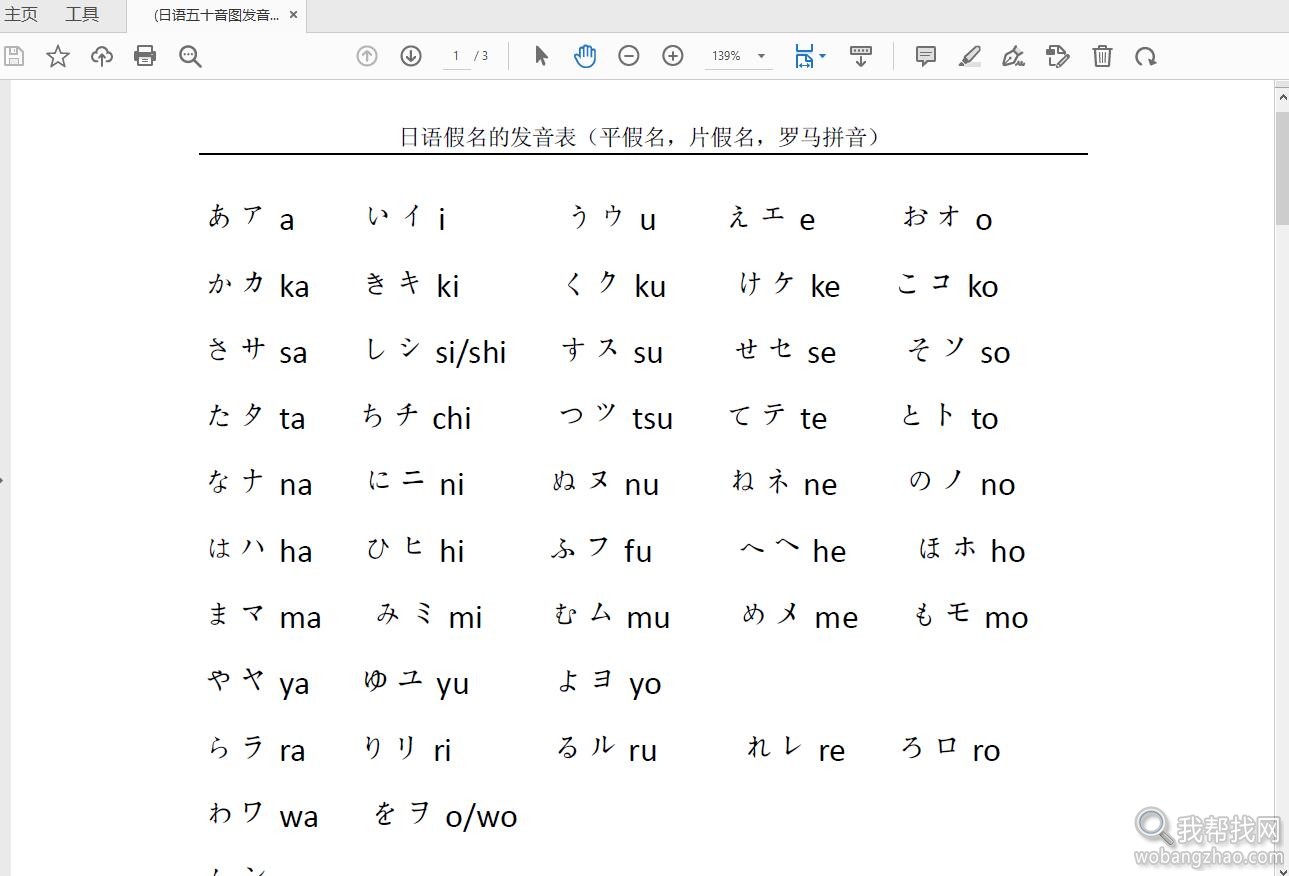The width and height of the screenshot is (1289, 876).
Task: Click the romaji text "ho"
Action: coord(1008,551)
